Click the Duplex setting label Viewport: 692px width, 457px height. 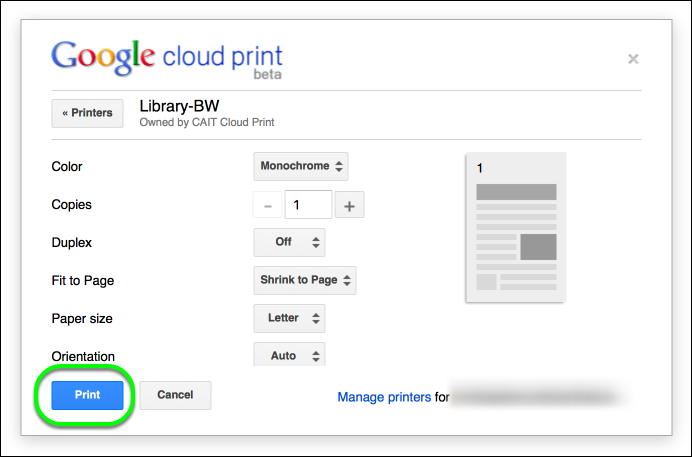click(71, 243)
